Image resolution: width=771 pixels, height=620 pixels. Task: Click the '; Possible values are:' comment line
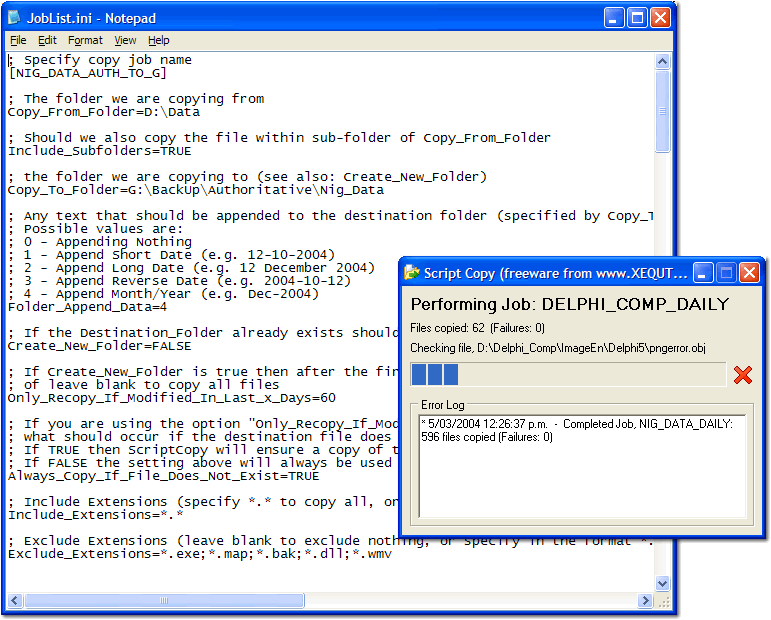[95, 229]
